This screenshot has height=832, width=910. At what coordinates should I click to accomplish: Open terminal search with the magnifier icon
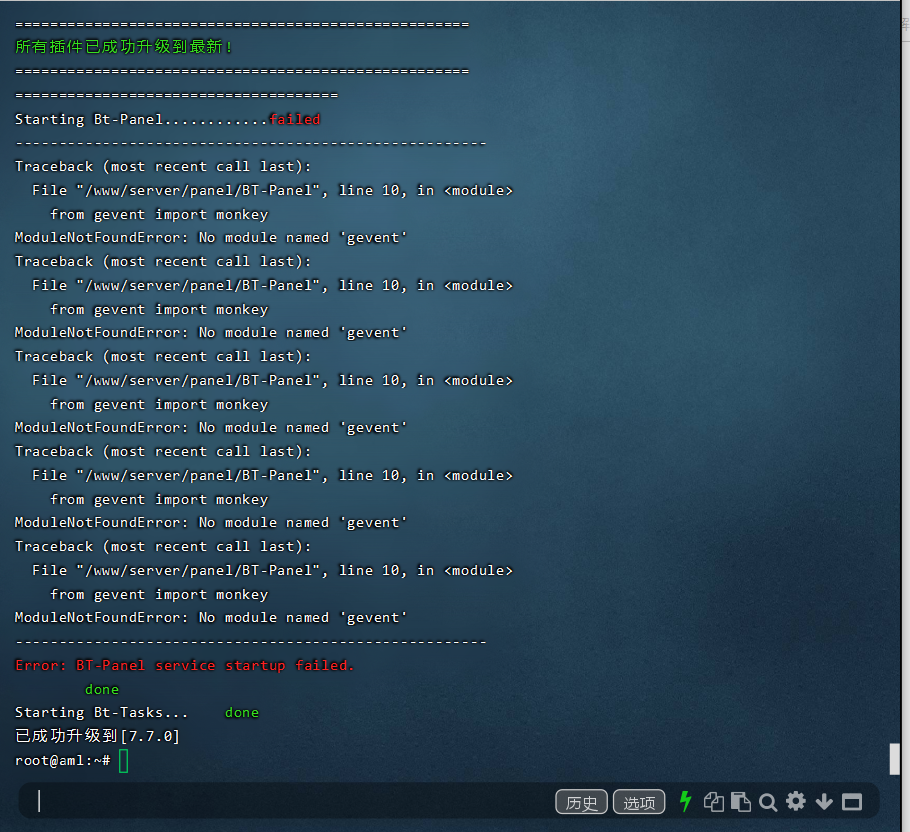[x=768, y=802]
